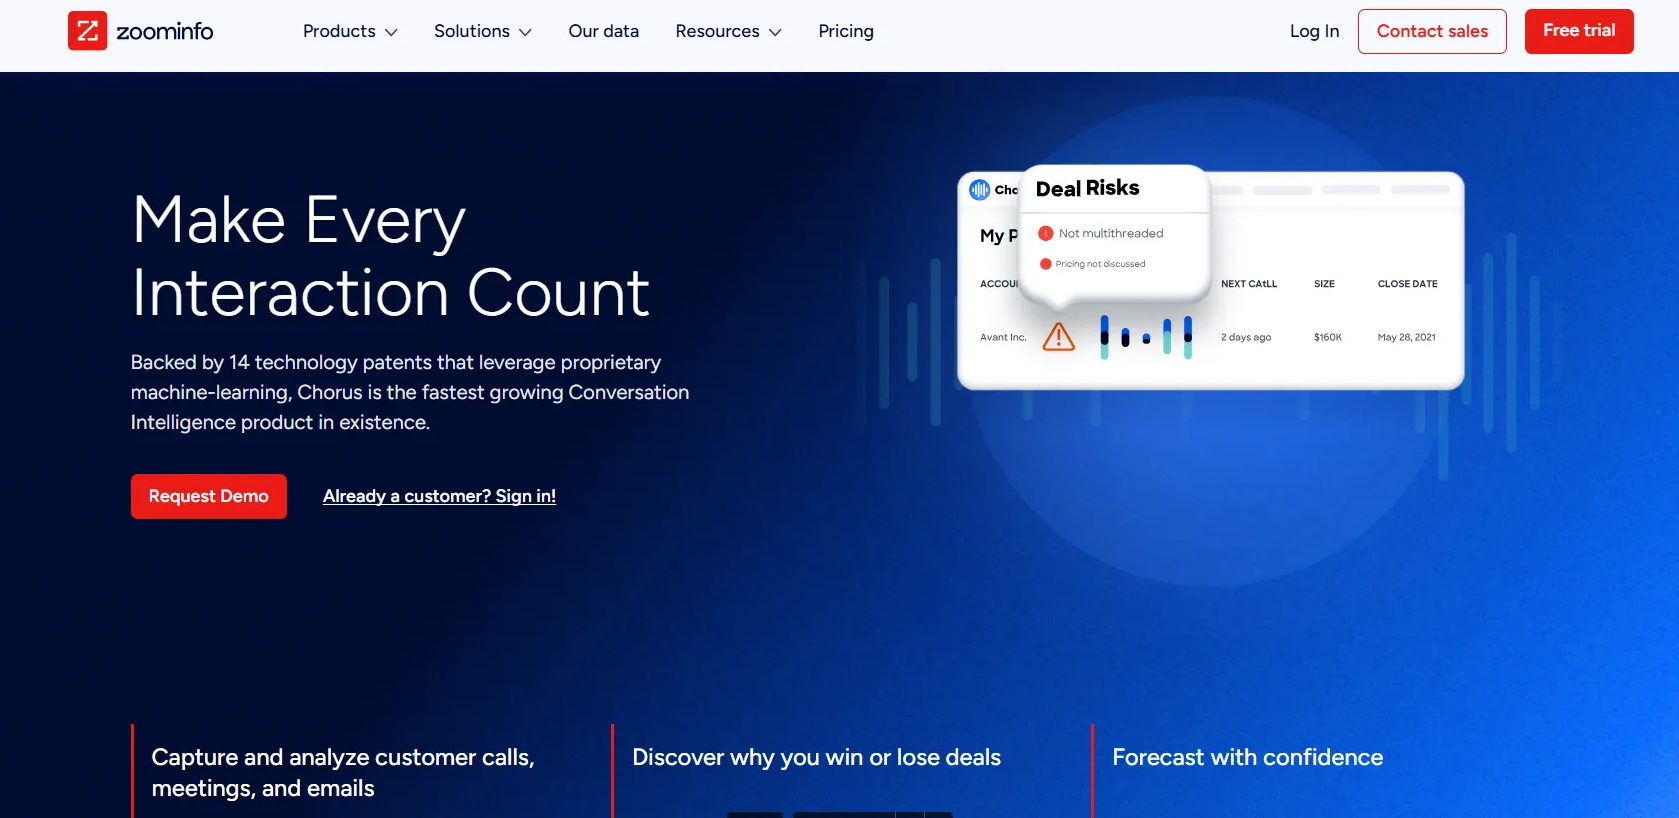Select the Avant Inc. account row
Image resolution: width=1679 pixels, height=818 pixels.
pyautogui.click(x=1003, y=338)
